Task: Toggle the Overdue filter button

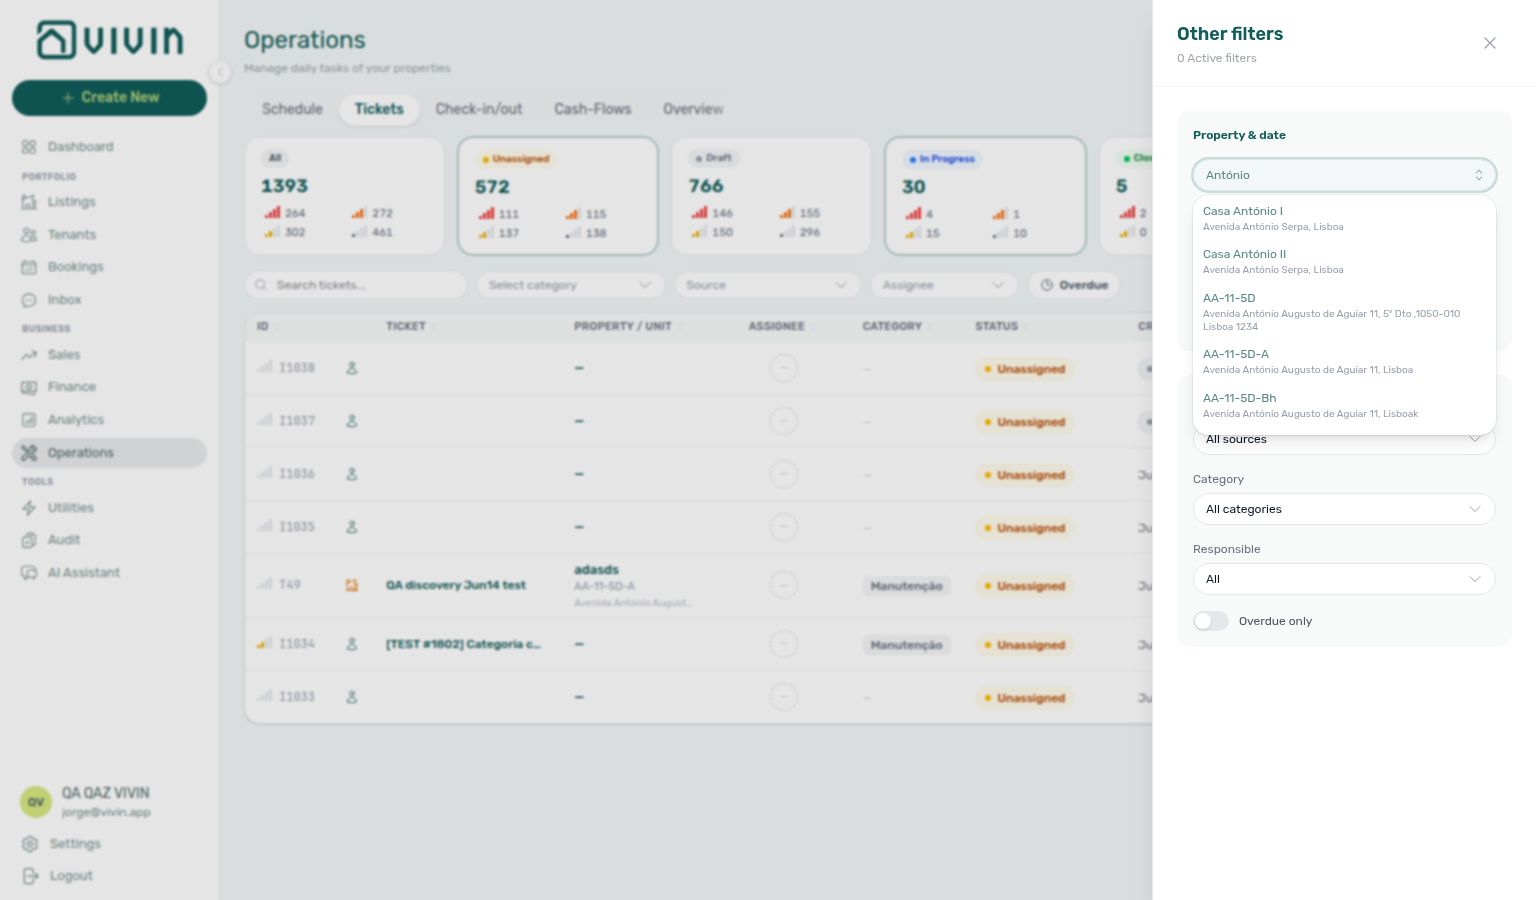Action: [1074, 285]
